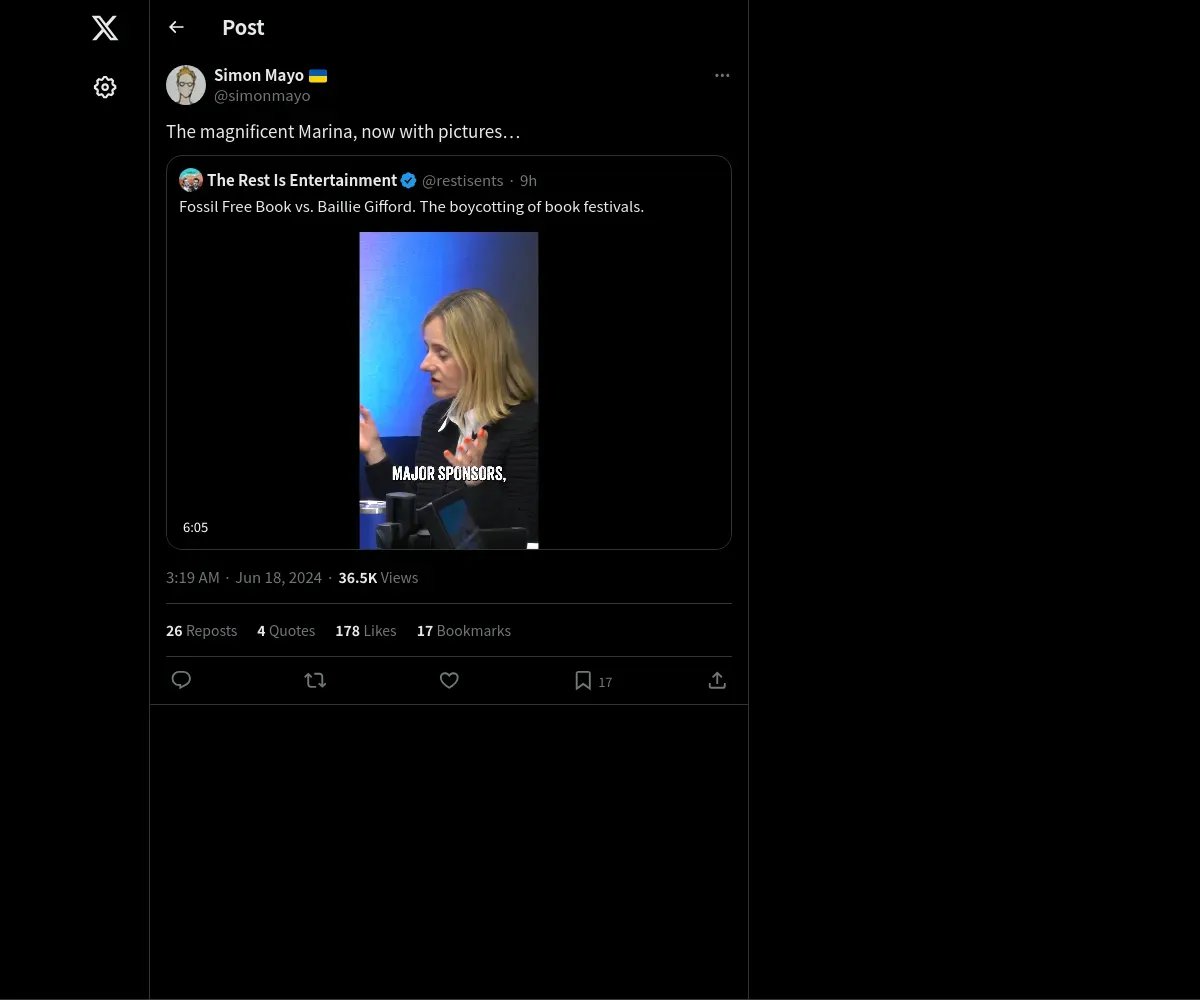1200x1000 pixels.
Task: Open the X home logo
Action: point(105,28)
